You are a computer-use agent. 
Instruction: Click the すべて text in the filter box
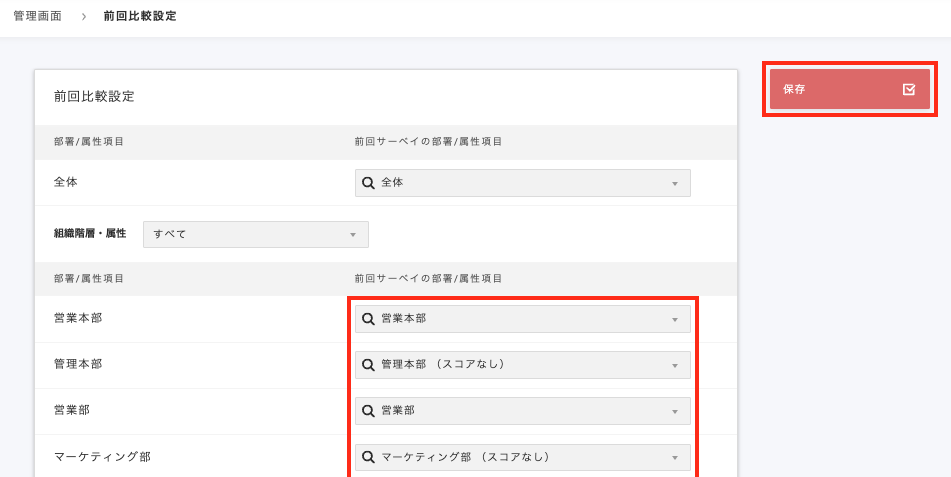coord(170,234)
